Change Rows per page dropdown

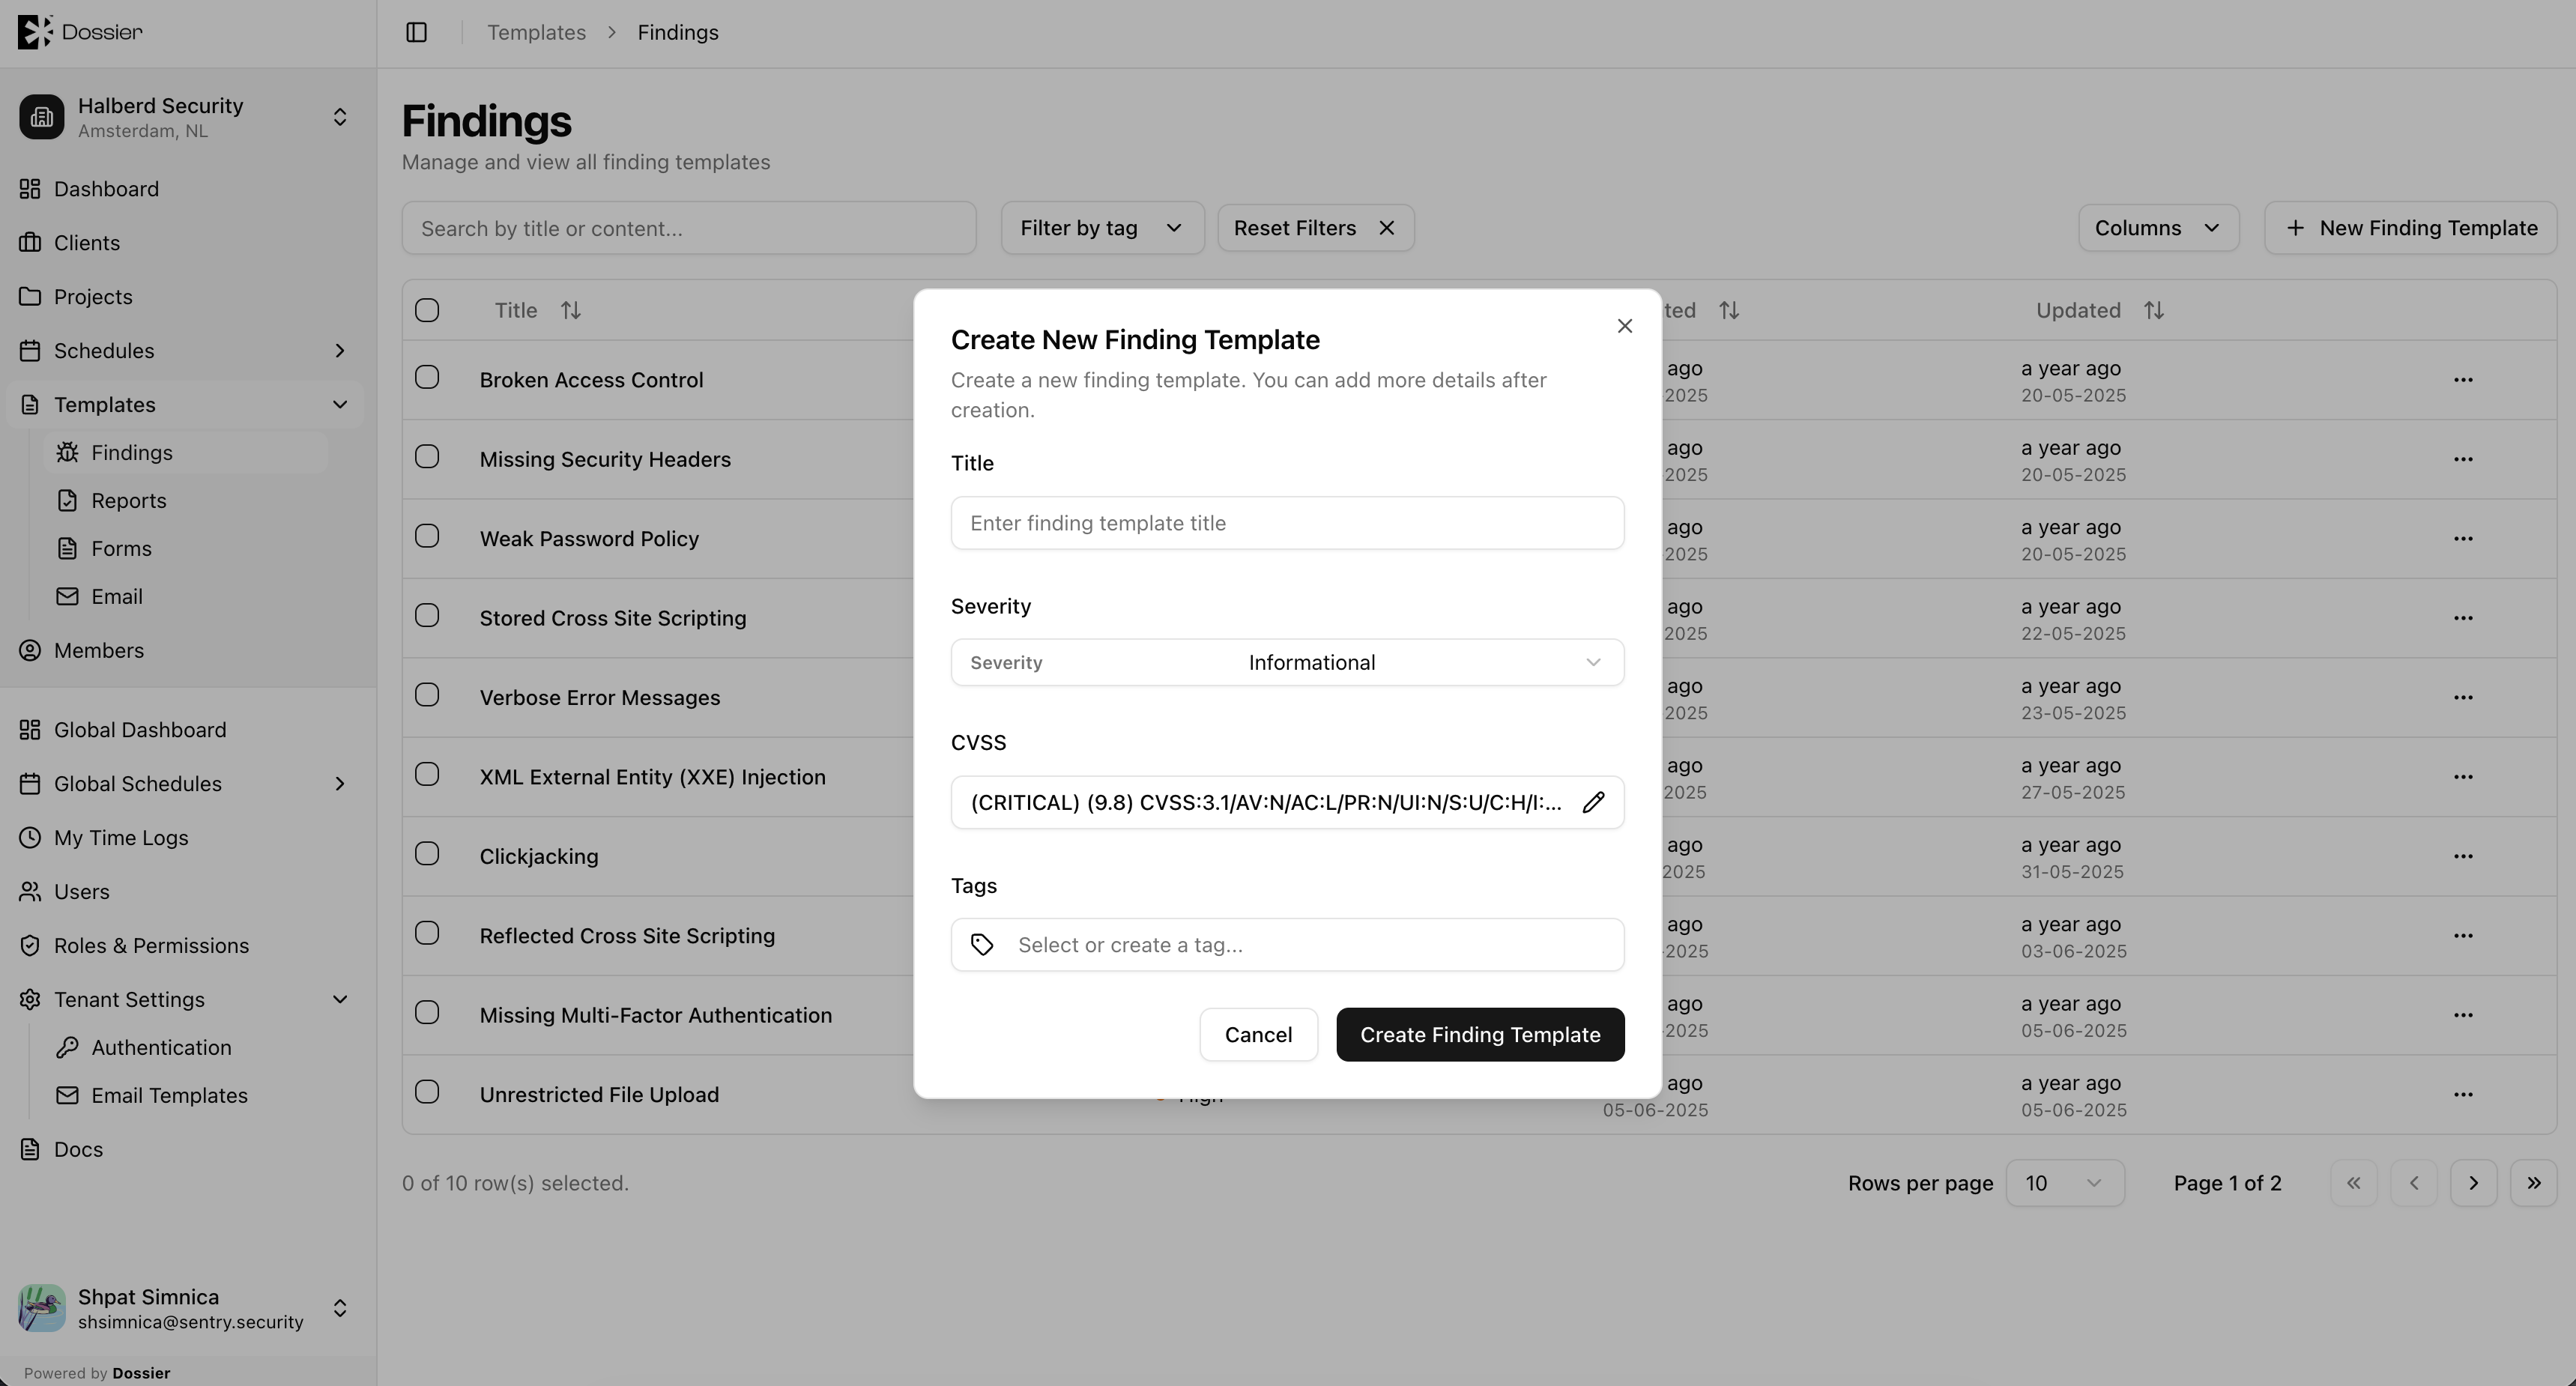pyautogui.click(x=2064, y=1183)
